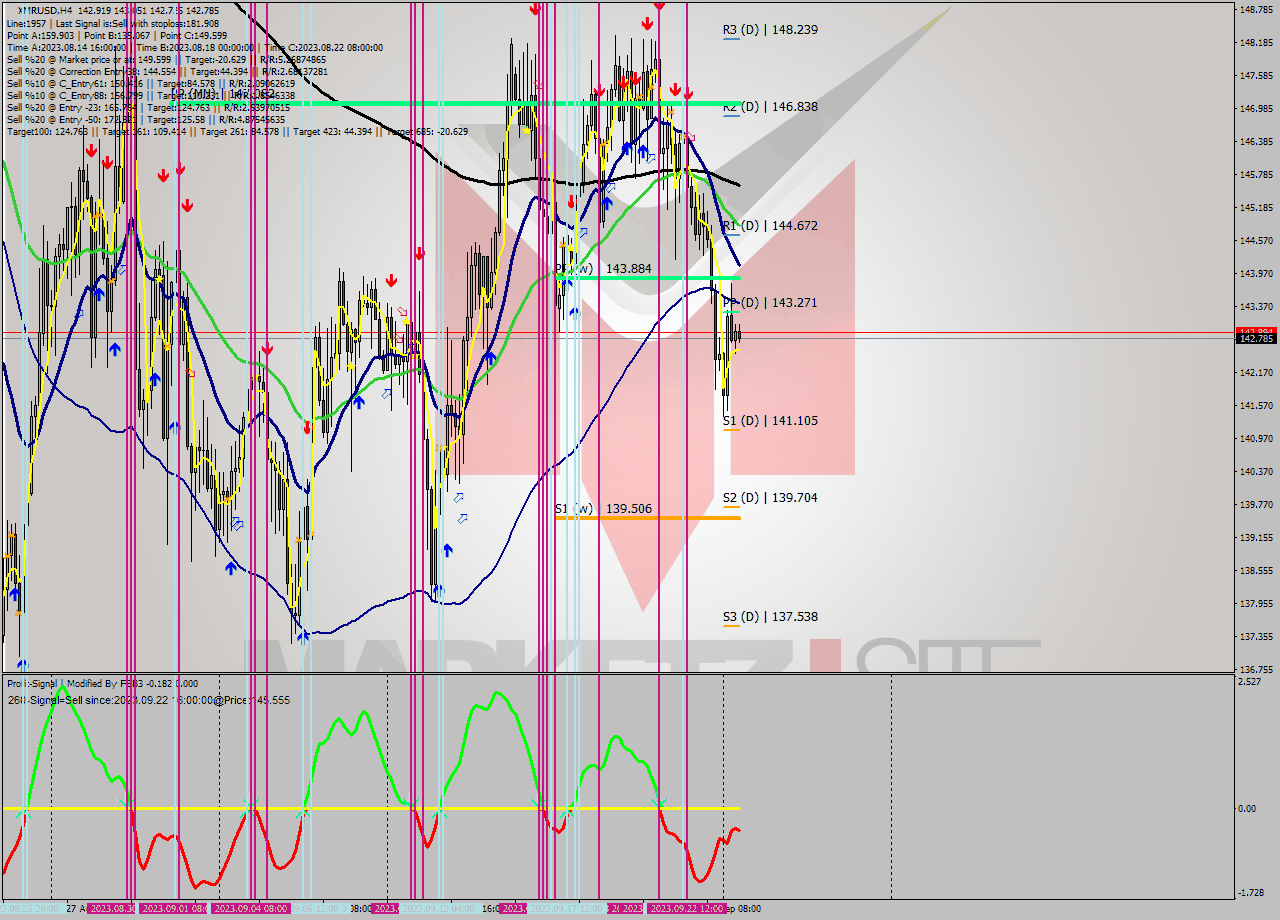Click the 136.755 price axis value
Screen dimensions: 1280x920
click(1256, 670)
